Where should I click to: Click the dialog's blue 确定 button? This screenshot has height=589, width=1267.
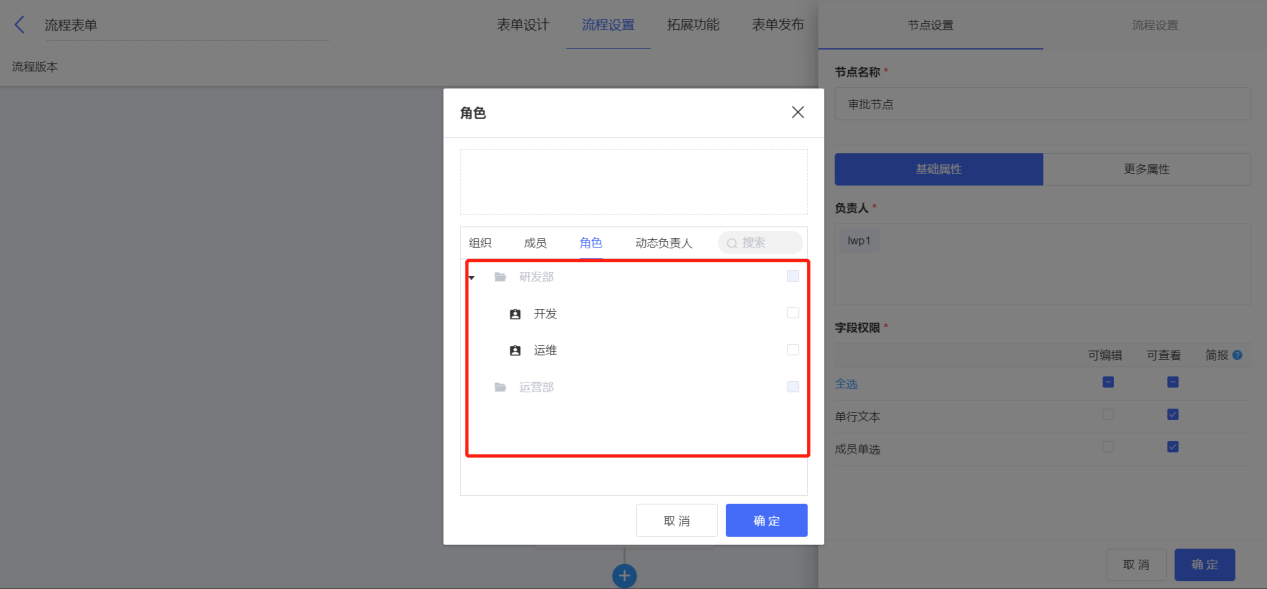767,520
